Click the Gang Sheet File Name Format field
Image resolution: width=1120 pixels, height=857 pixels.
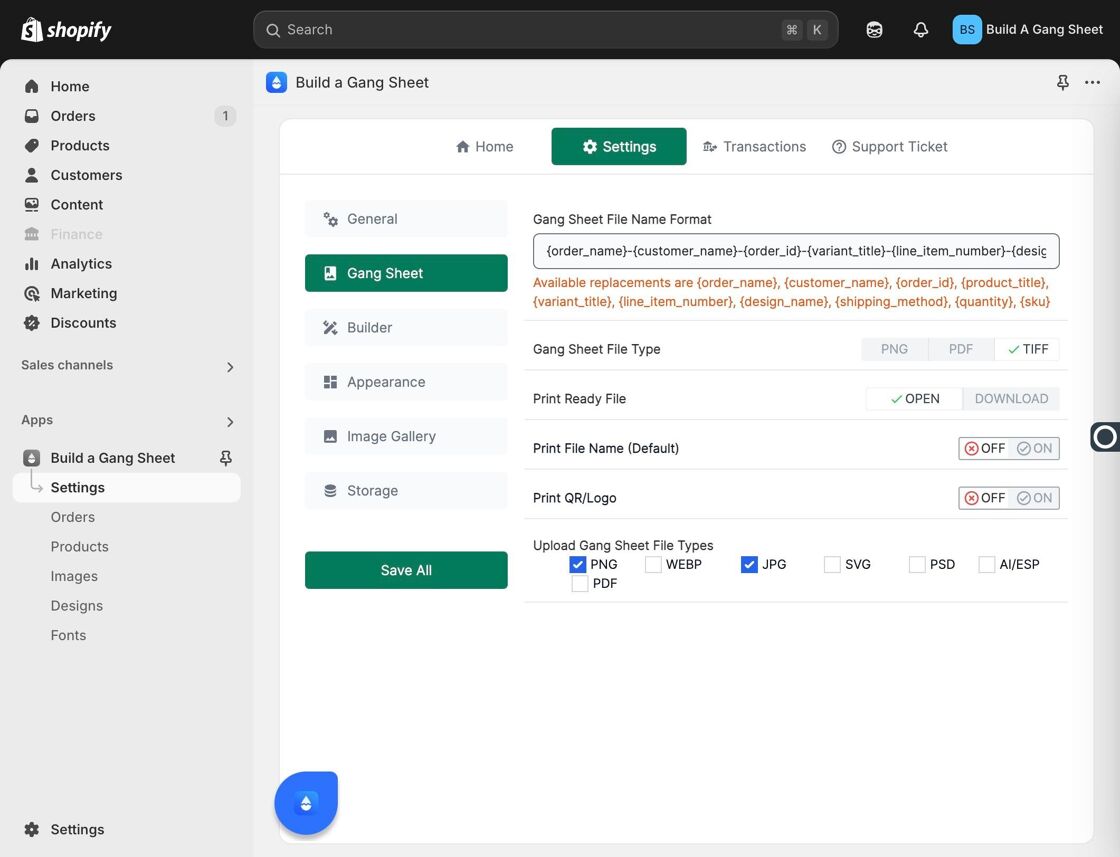pyautogui.click(x=796, y=251)
